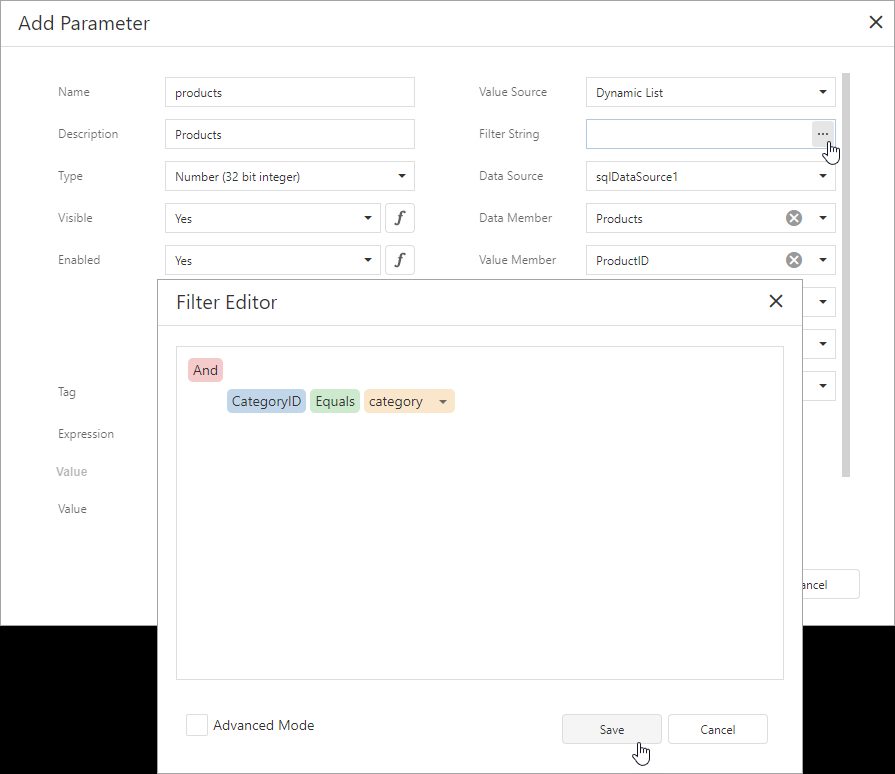The width and height of the screenshot is (895, 774).
Task: Expand the category value dropdown arrow
Action: coord(441,401)
